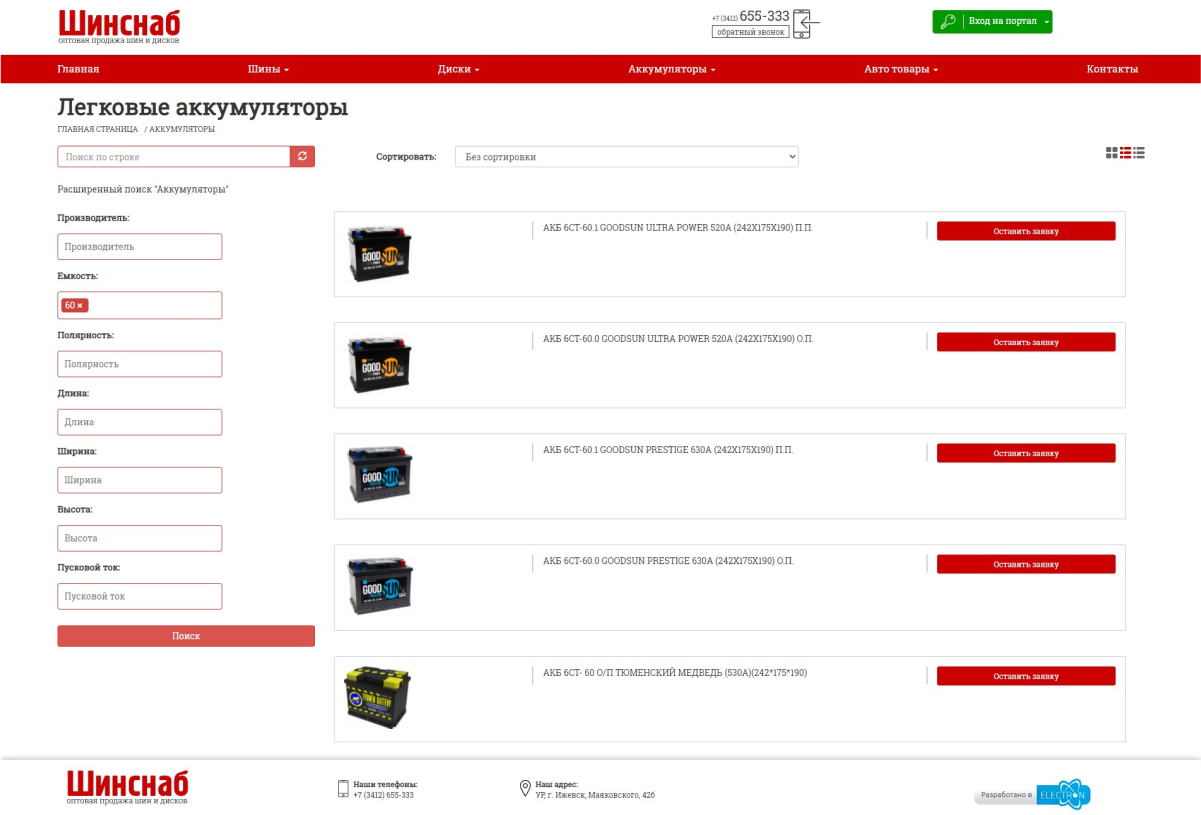The image size is (1201, 815).
Task: Switch to grid tile view icon
Action: pos(1112,153)
